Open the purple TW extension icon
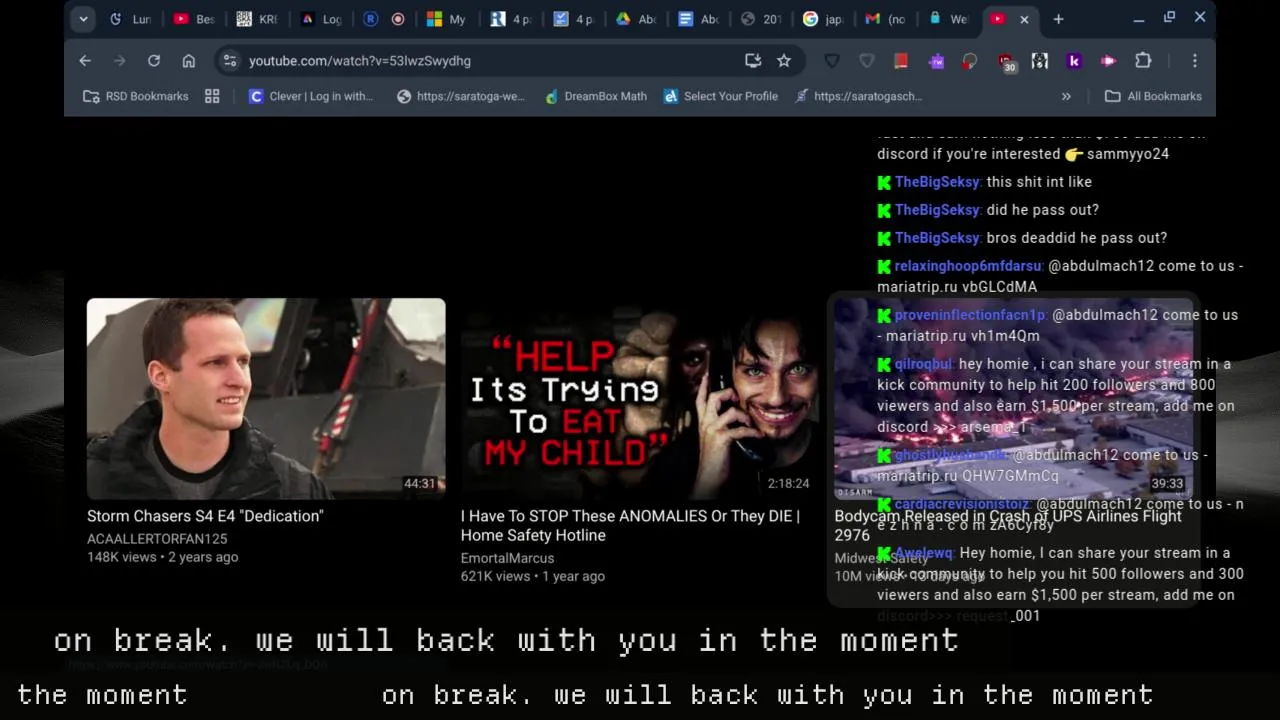 click(x=936, y=61)
